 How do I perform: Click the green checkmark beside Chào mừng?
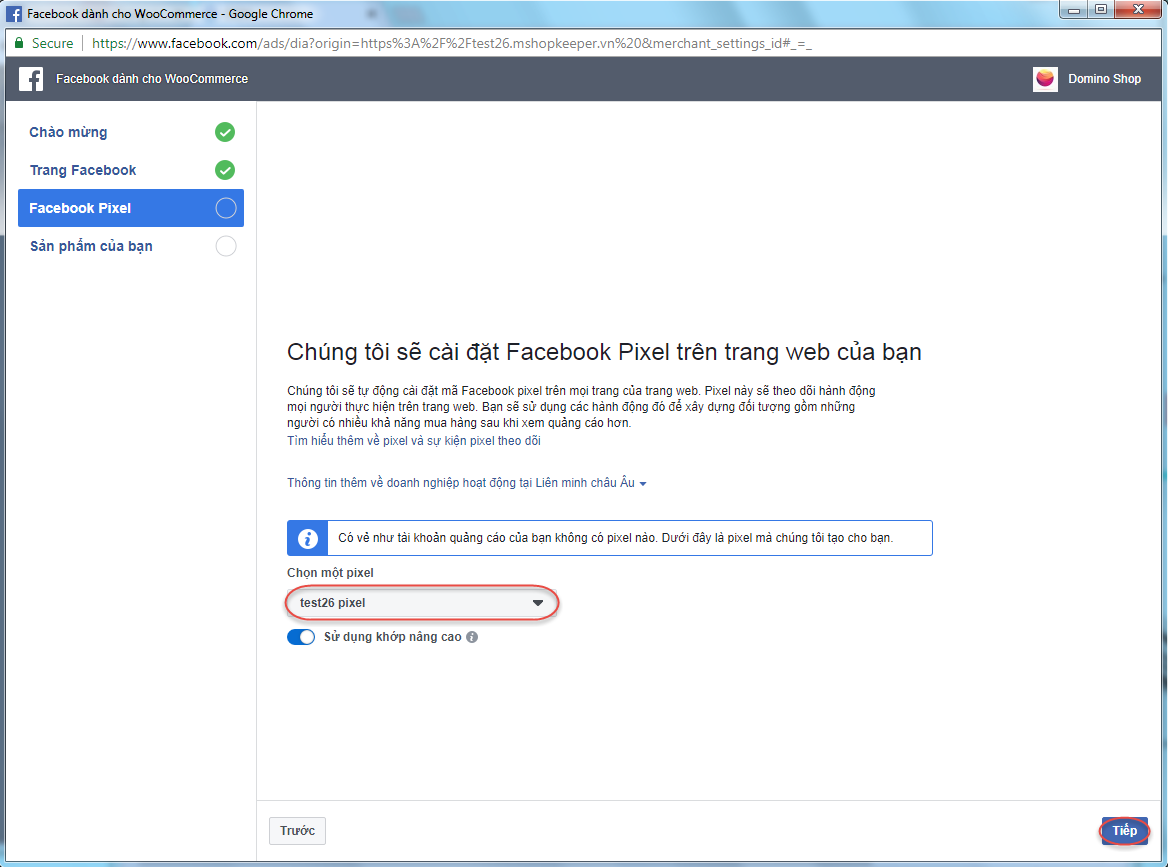point(225,132)
